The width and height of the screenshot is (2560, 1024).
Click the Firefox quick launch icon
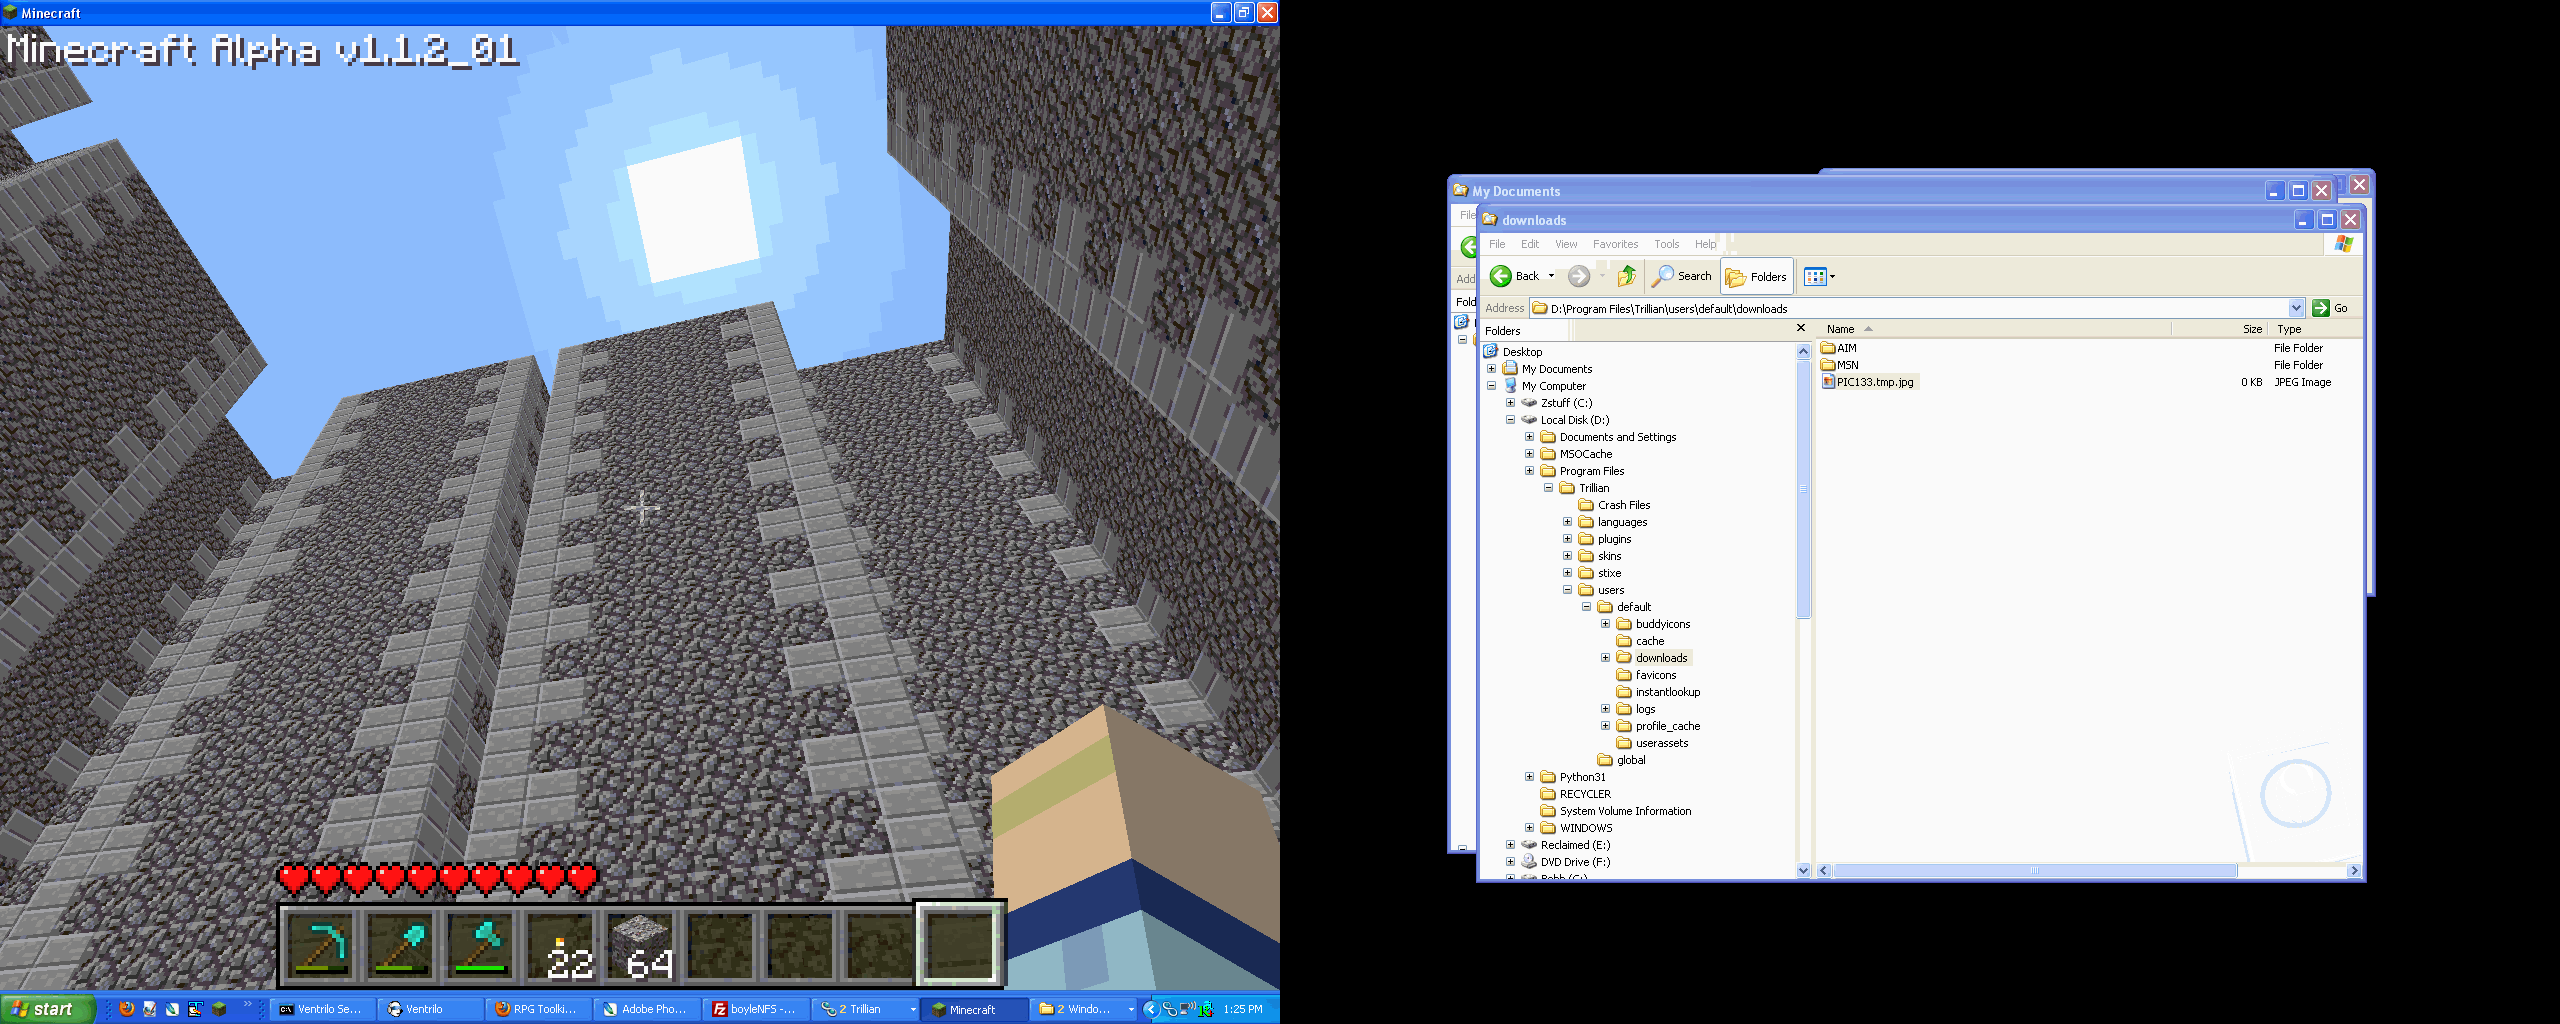click(126, 1009)
